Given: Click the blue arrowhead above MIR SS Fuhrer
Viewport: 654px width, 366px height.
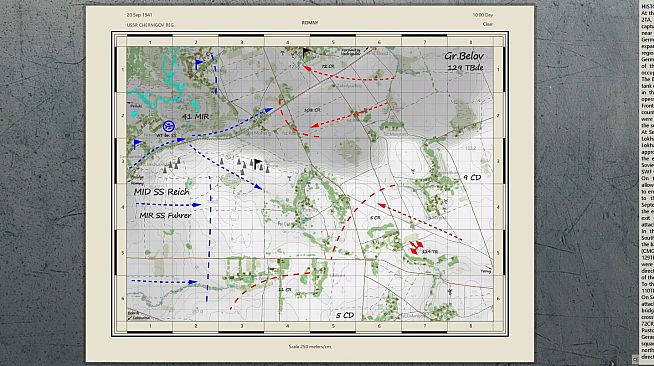Looking at the screenshot, I should pyautogui.click(x=196, y=205).
